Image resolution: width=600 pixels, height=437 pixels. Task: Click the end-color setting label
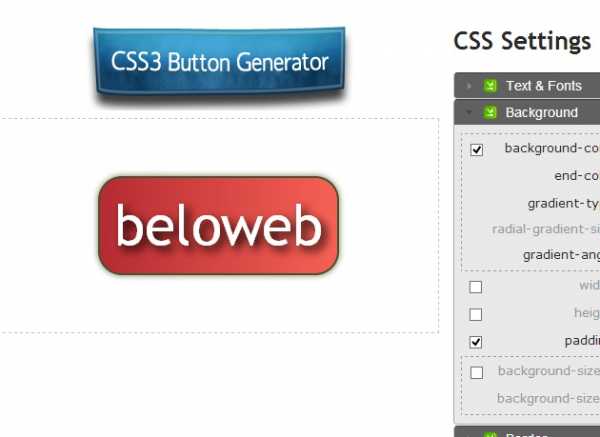pos(577,176)
